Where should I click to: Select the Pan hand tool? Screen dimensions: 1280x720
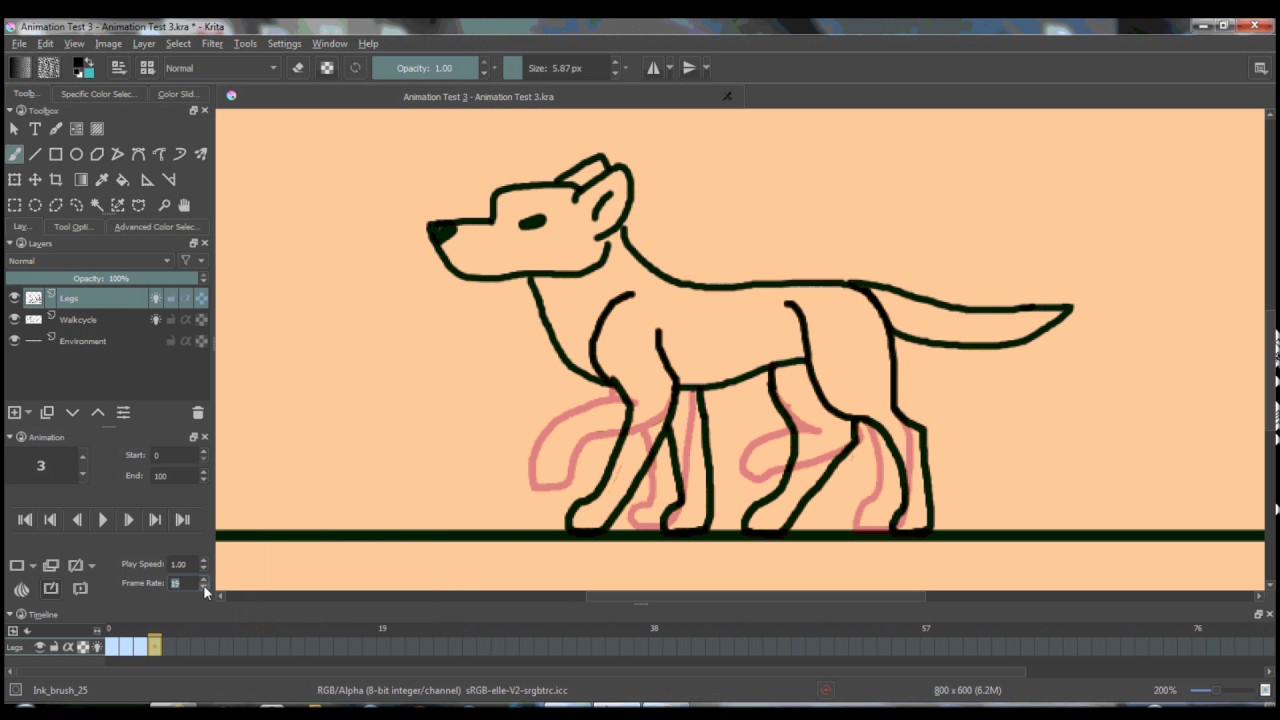[184, 205]
